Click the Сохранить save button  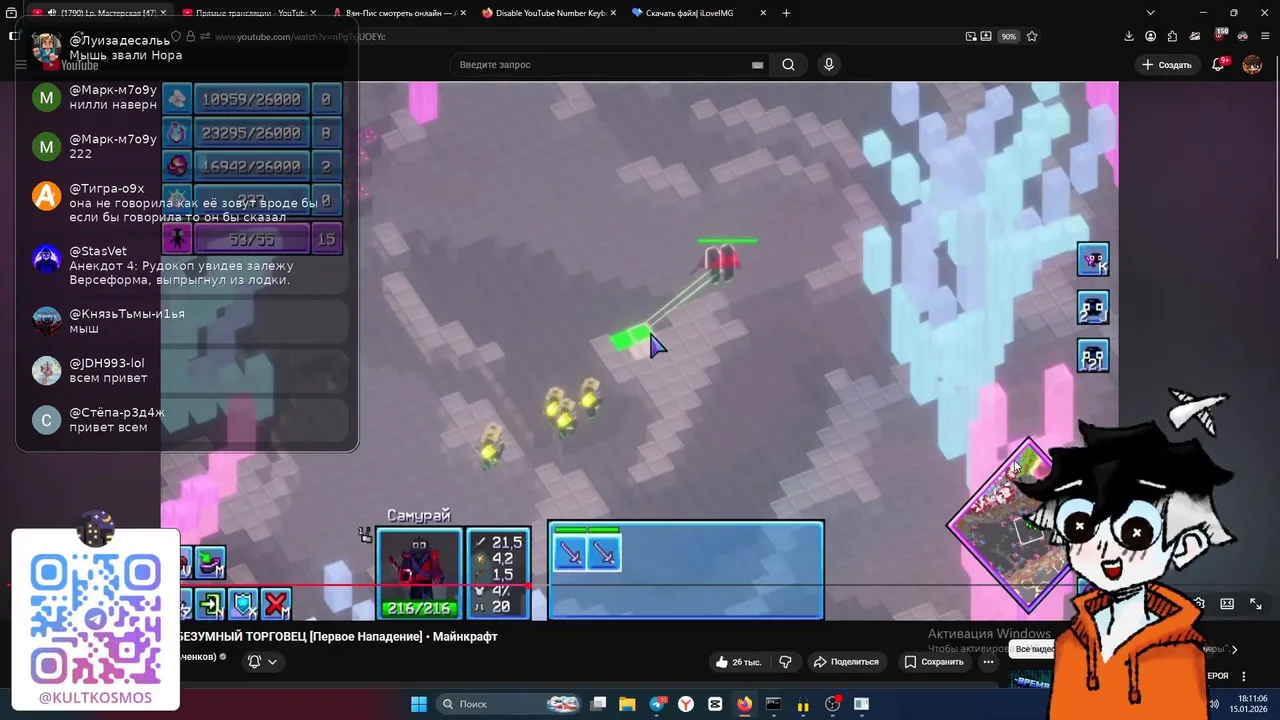pyautogui.click(x=934, y=662)
